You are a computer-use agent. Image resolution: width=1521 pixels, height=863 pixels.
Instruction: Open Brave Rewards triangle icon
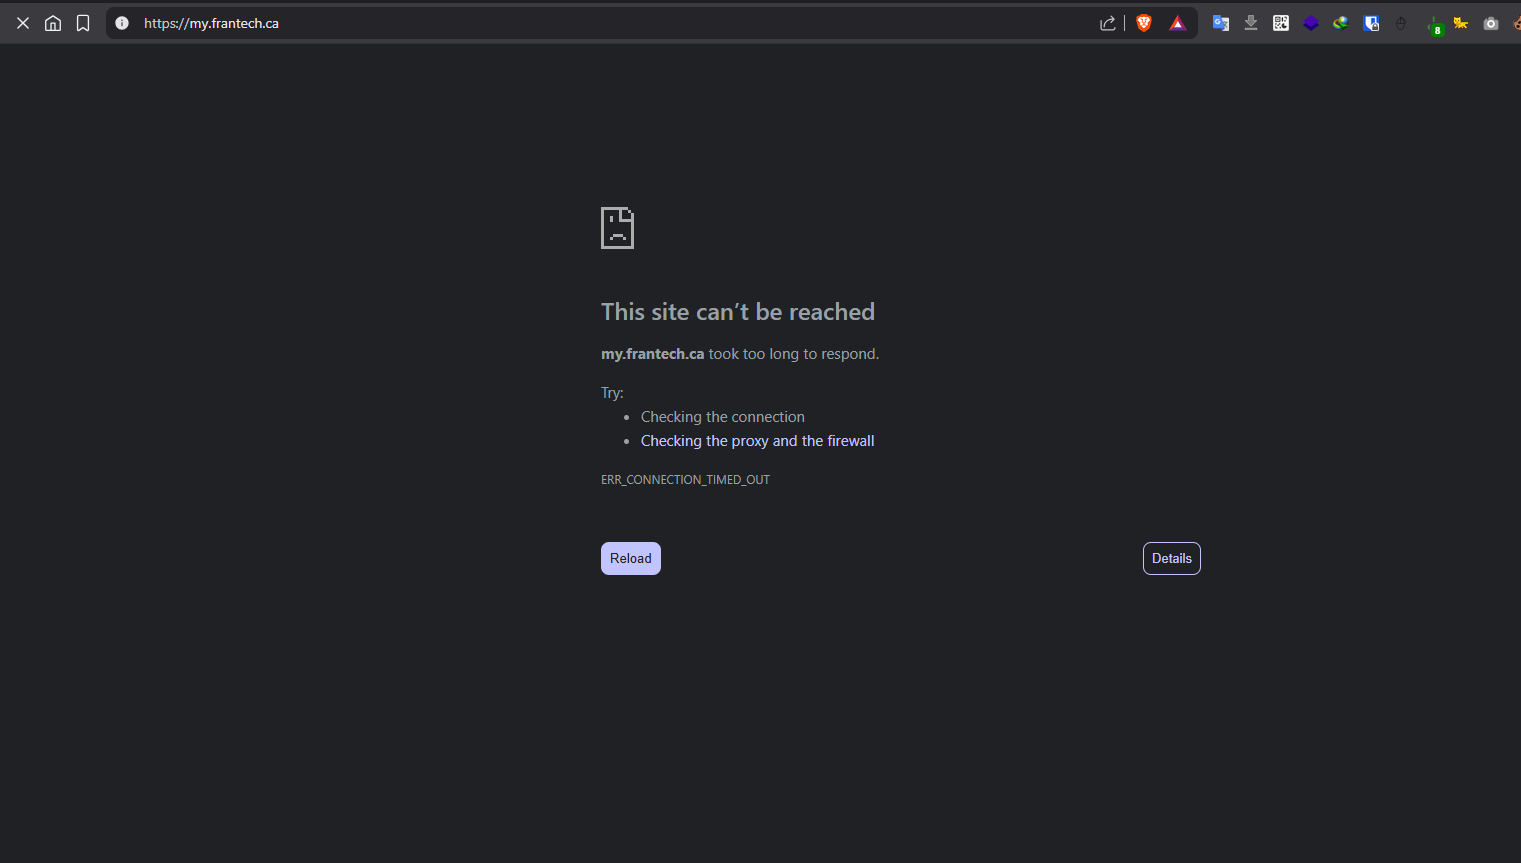(1178, 23)
